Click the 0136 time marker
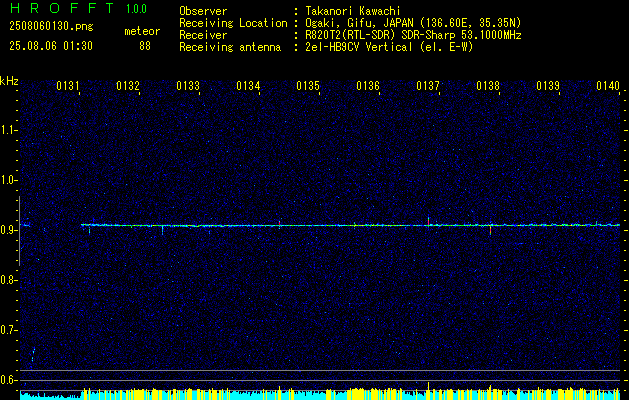Viewport: 629px width, 400px height. coord(368,86)
